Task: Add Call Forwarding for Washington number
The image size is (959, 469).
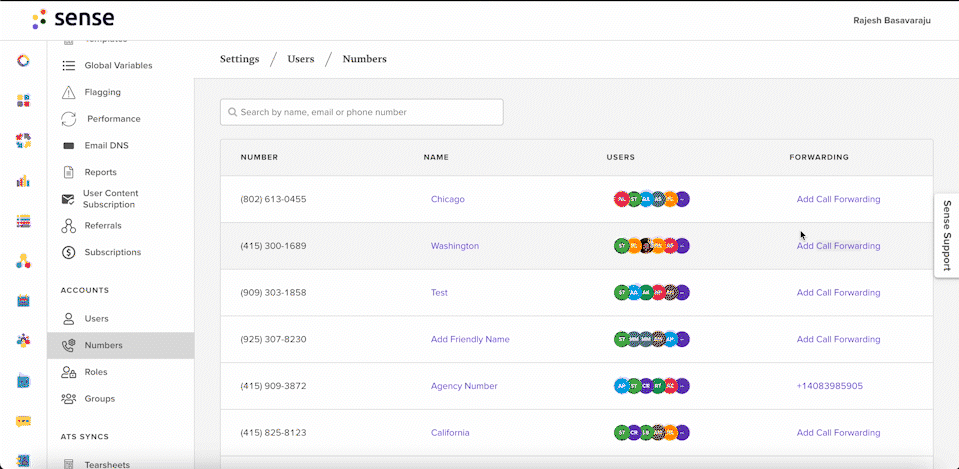Action: [x=839, y=246]
